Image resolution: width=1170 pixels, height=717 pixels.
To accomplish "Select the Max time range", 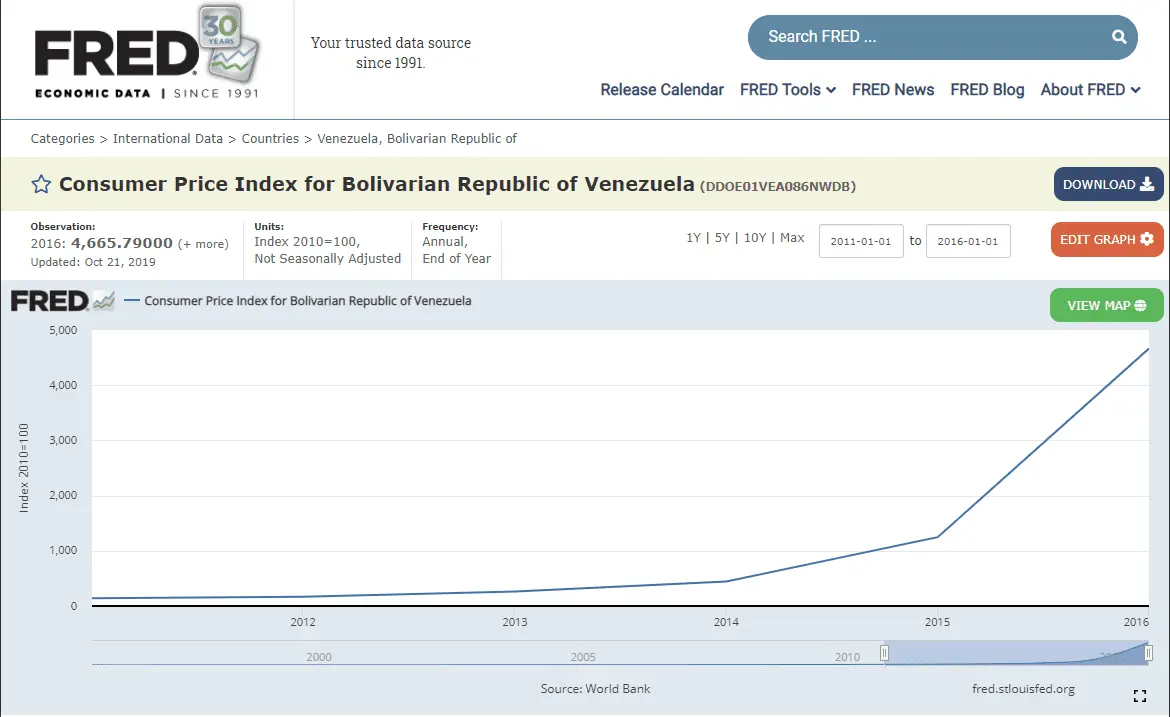I will (792, 238).
